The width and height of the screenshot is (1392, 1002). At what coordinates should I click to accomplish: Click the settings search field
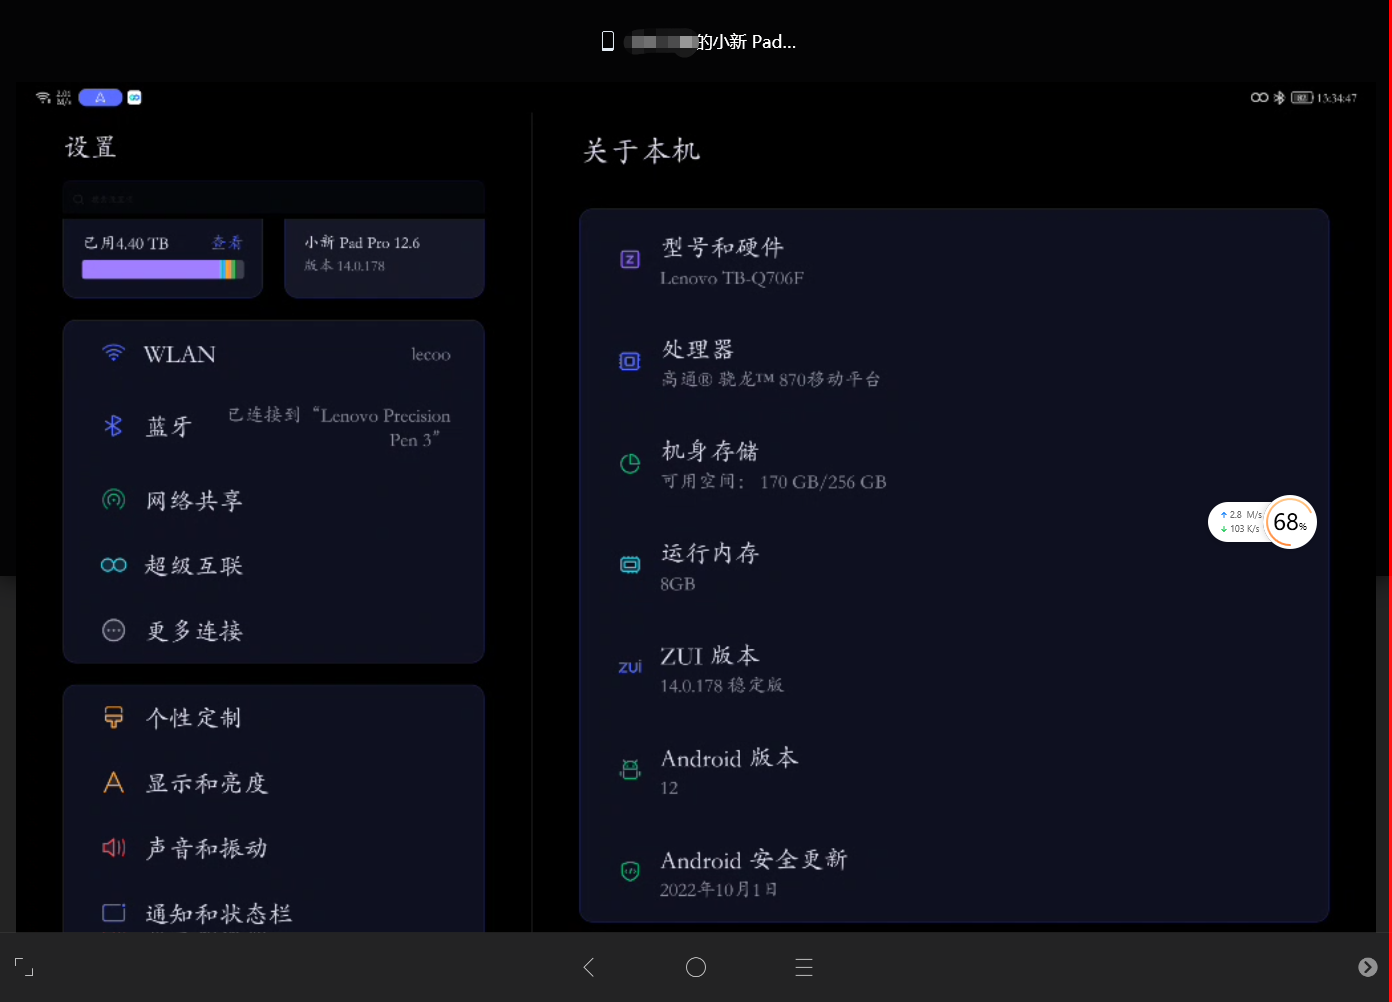tap(274, 199)
